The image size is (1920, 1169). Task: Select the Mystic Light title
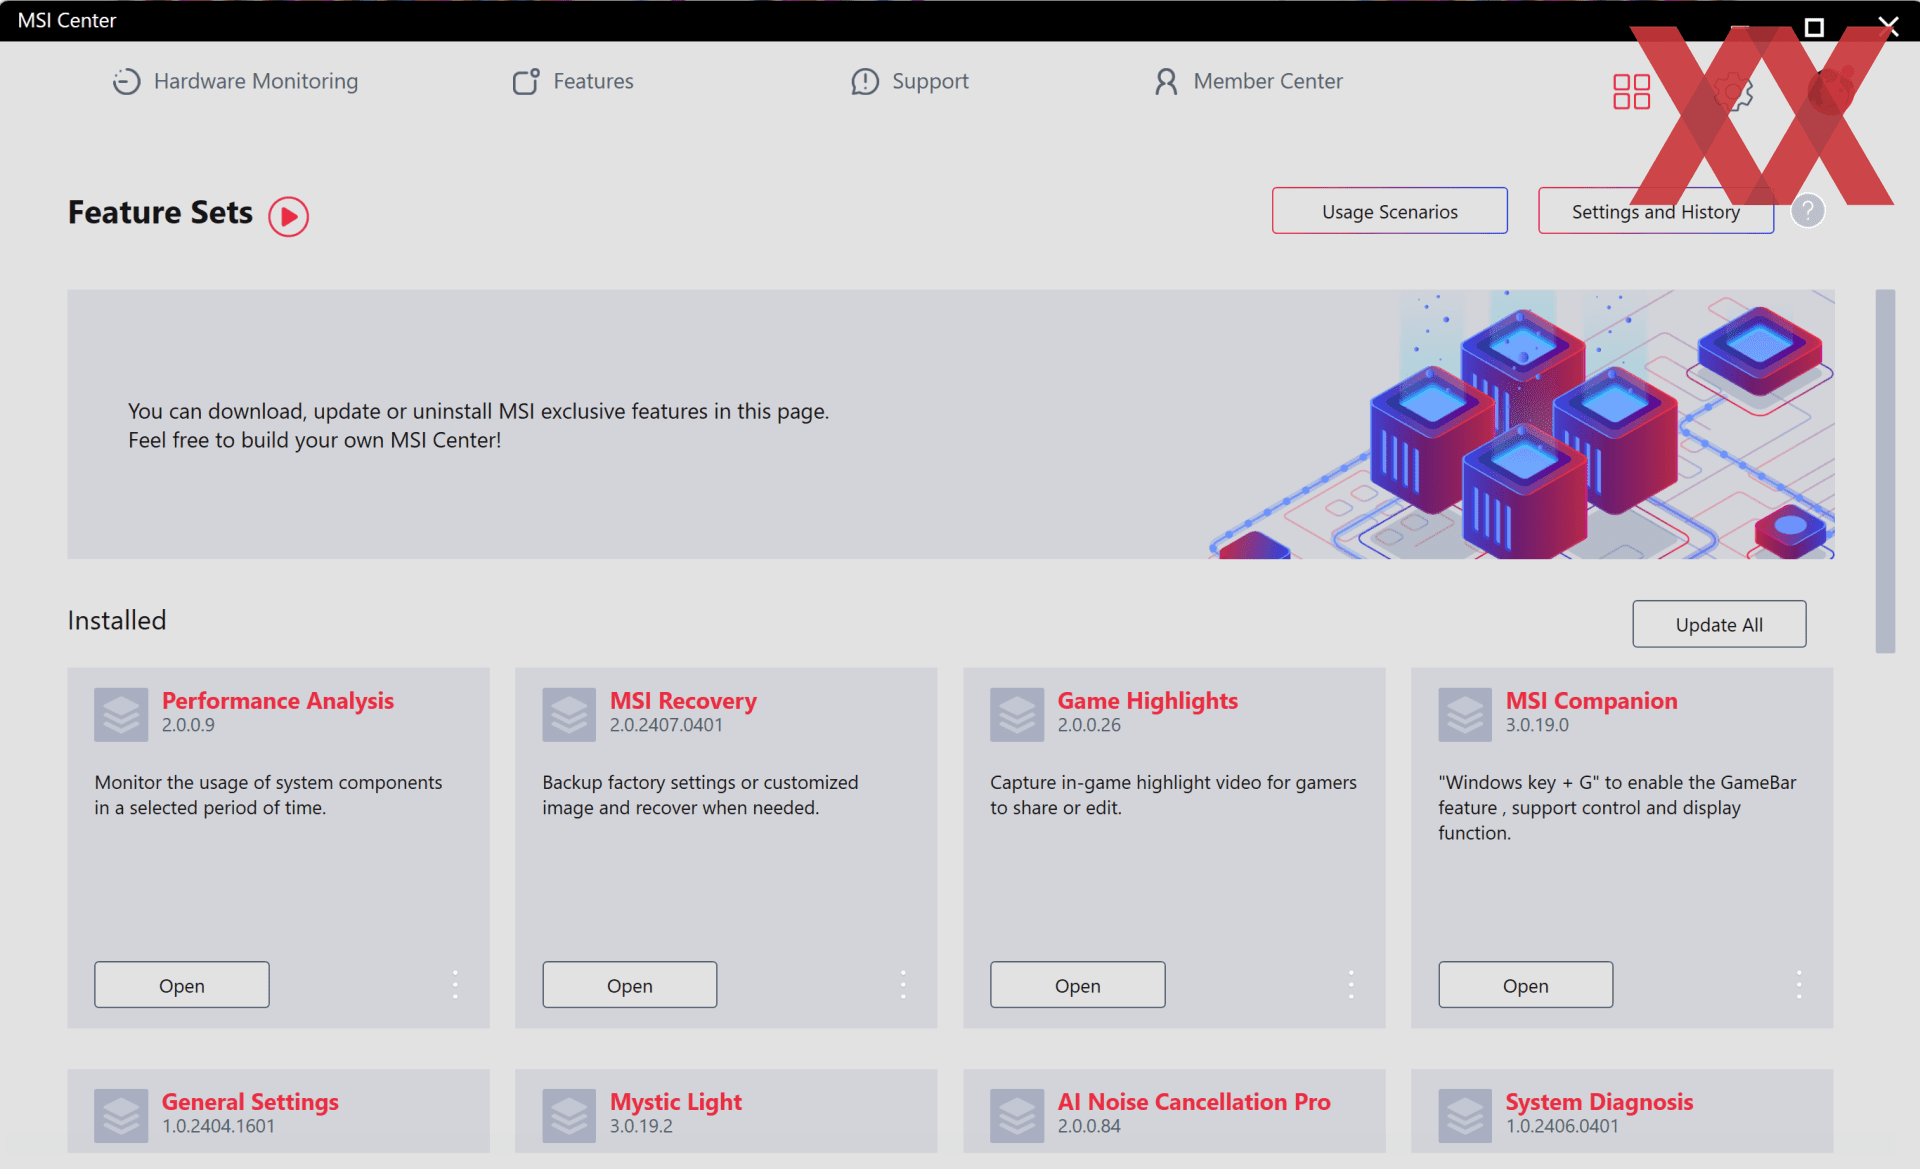pyautogui.click(x=676, y=1101)
